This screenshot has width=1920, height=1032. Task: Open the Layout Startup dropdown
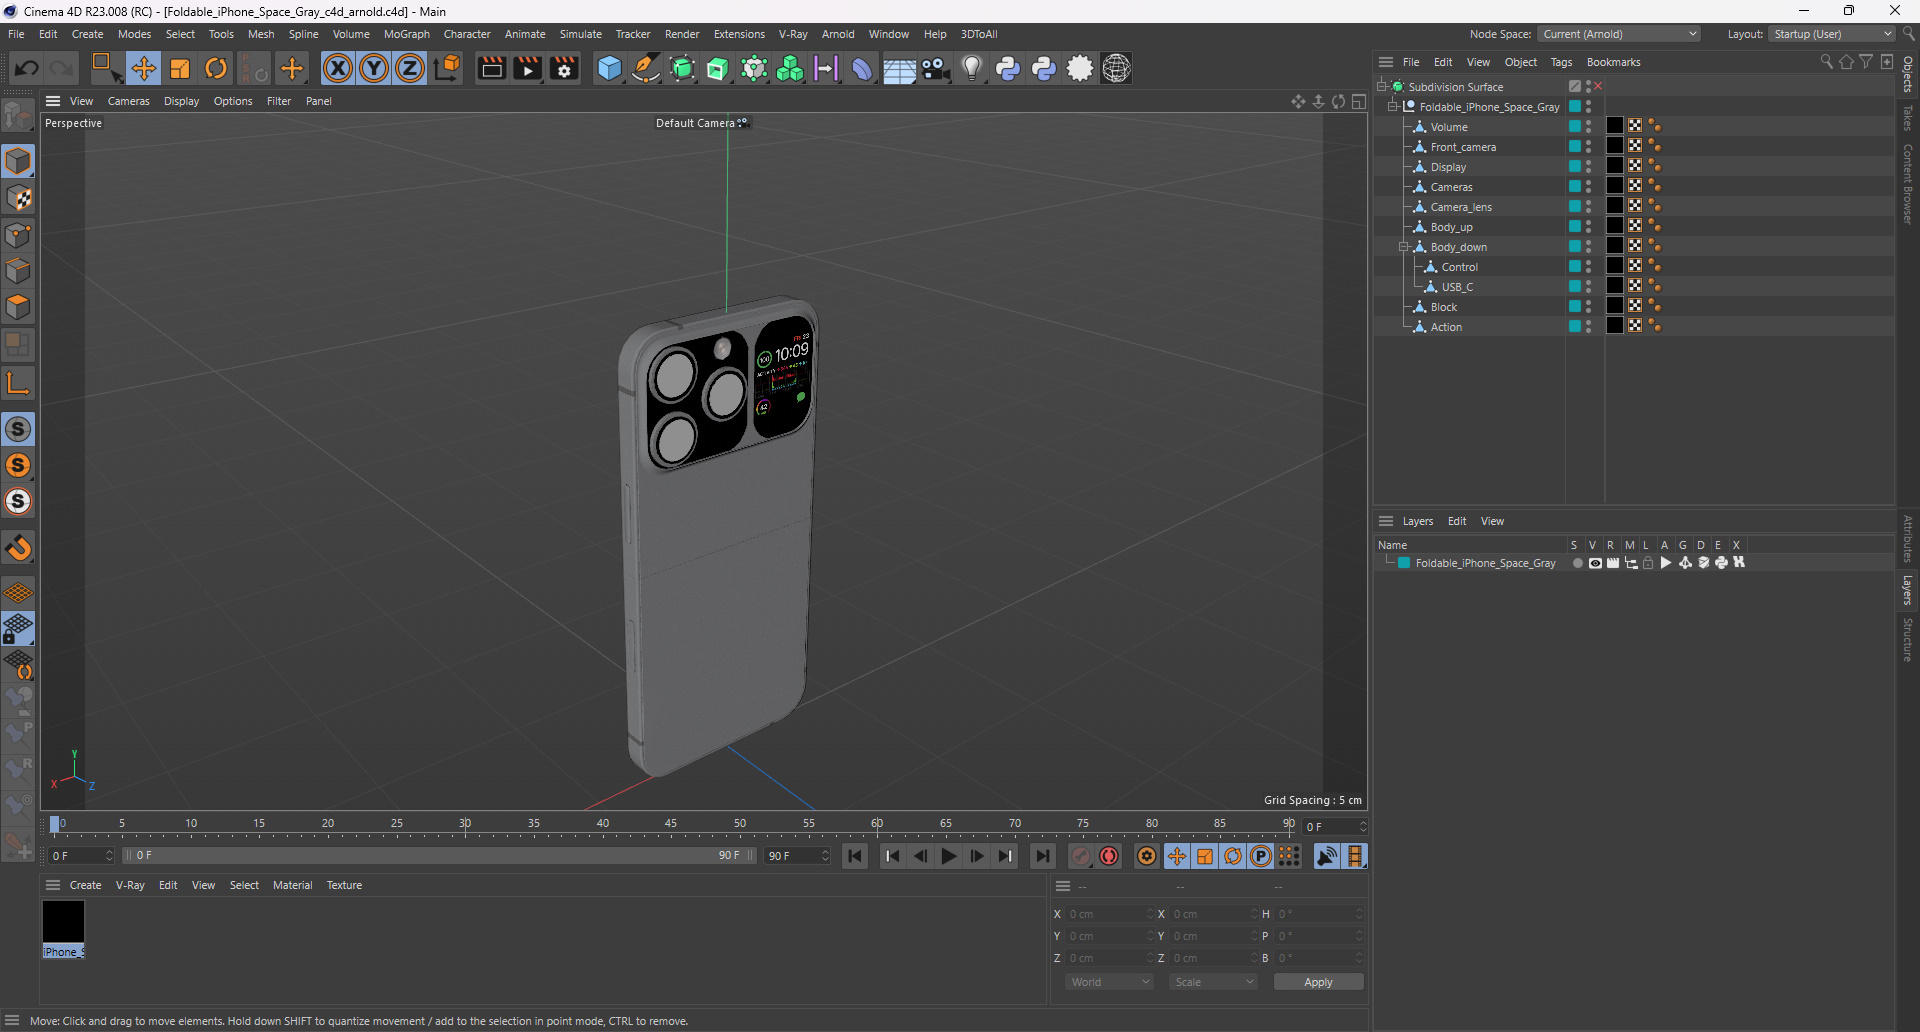pyautogui.click(x=1832, y=34)
